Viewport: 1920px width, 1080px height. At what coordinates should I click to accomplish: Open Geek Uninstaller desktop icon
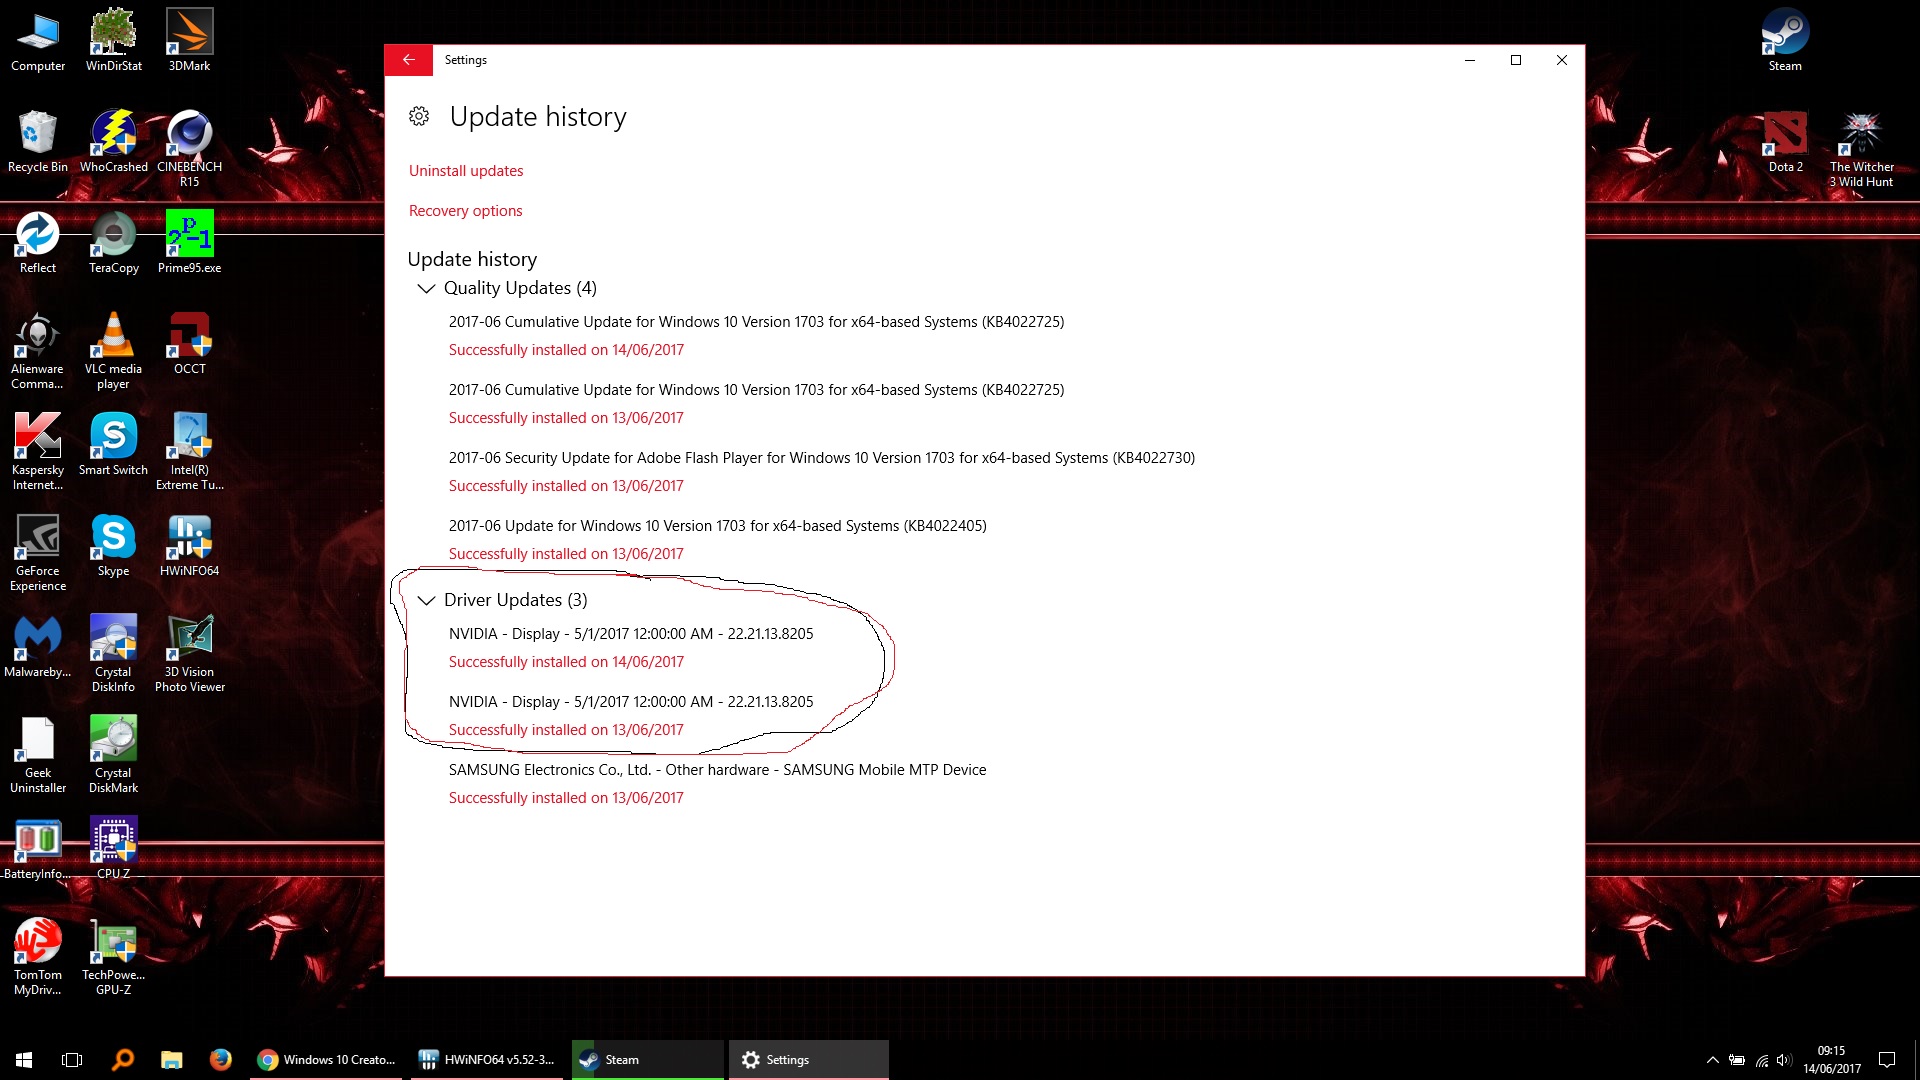click(38, 756)
